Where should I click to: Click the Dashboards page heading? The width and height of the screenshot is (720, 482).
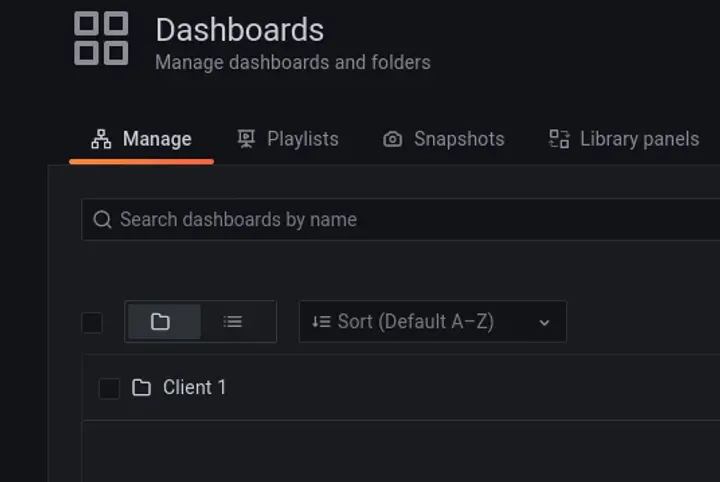(240, 30)
